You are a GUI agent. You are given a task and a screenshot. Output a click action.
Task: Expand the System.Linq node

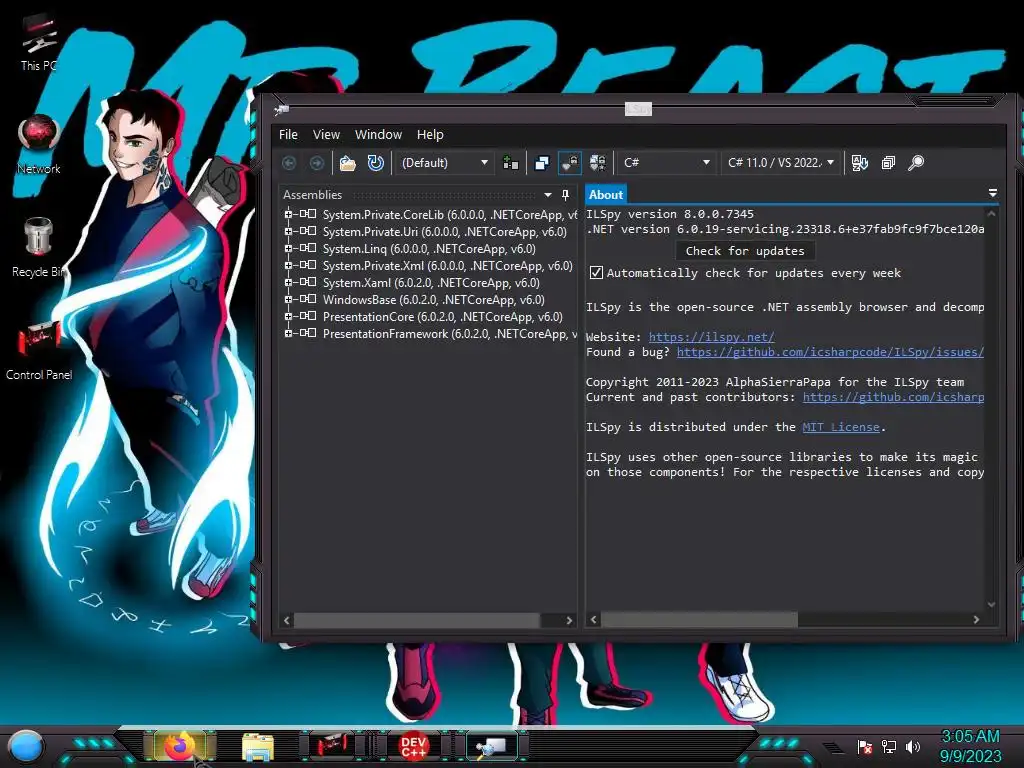coord(288,248)
